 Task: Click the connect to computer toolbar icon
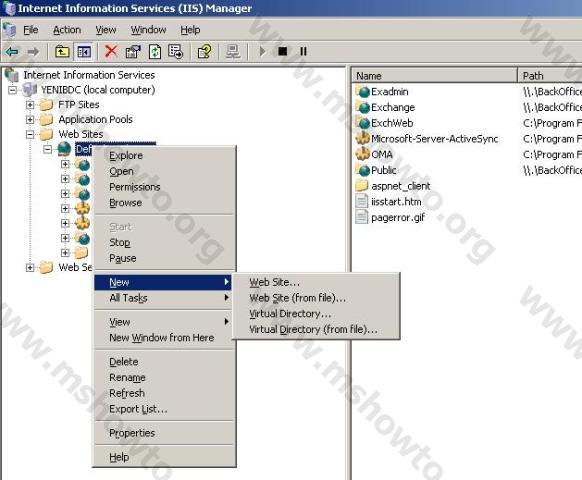pos(233,52)
